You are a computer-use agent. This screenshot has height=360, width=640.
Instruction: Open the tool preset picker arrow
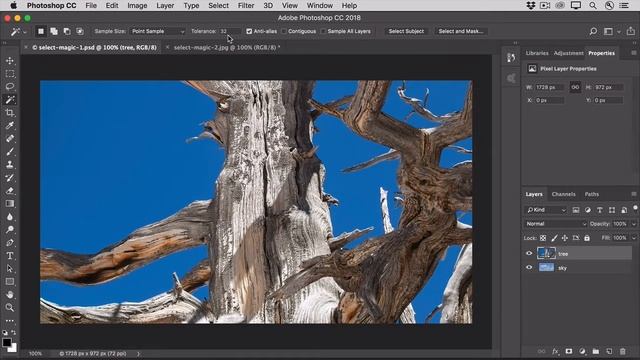pos(25,31)
